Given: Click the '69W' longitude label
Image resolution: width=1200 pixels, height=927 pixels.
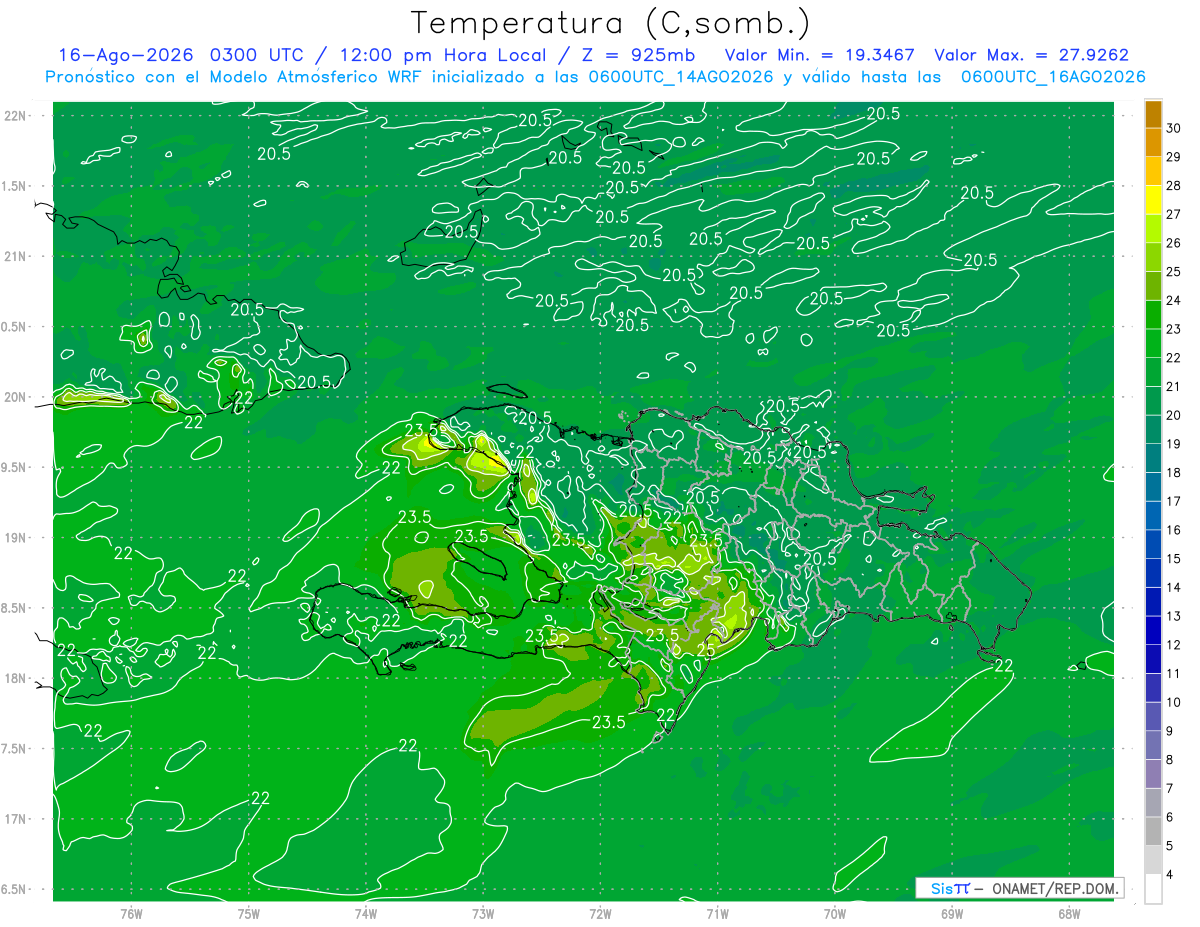Looking at the screenshot, I should click(952, 913).
